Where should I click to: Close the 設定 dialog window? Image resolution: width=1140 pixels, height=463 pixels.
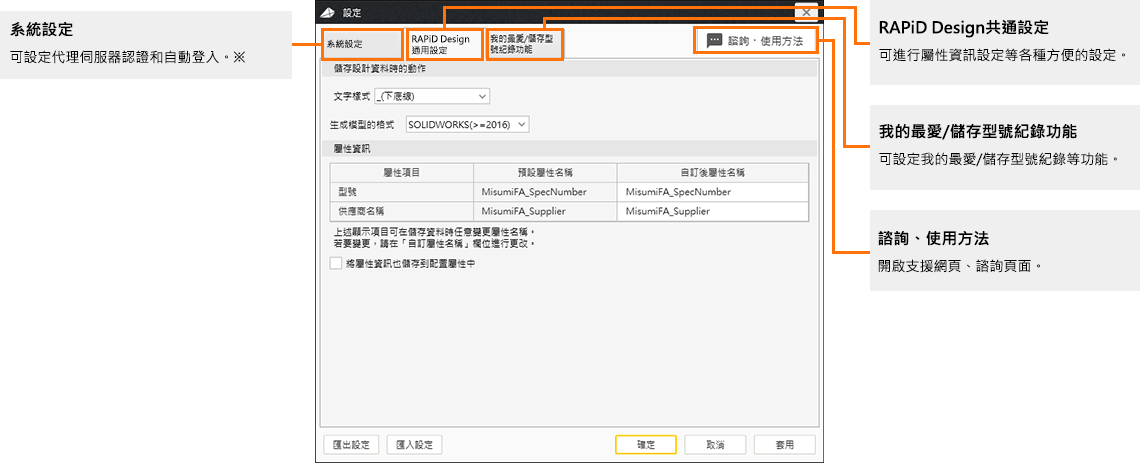pyautogui.click(x=806, y=12)
